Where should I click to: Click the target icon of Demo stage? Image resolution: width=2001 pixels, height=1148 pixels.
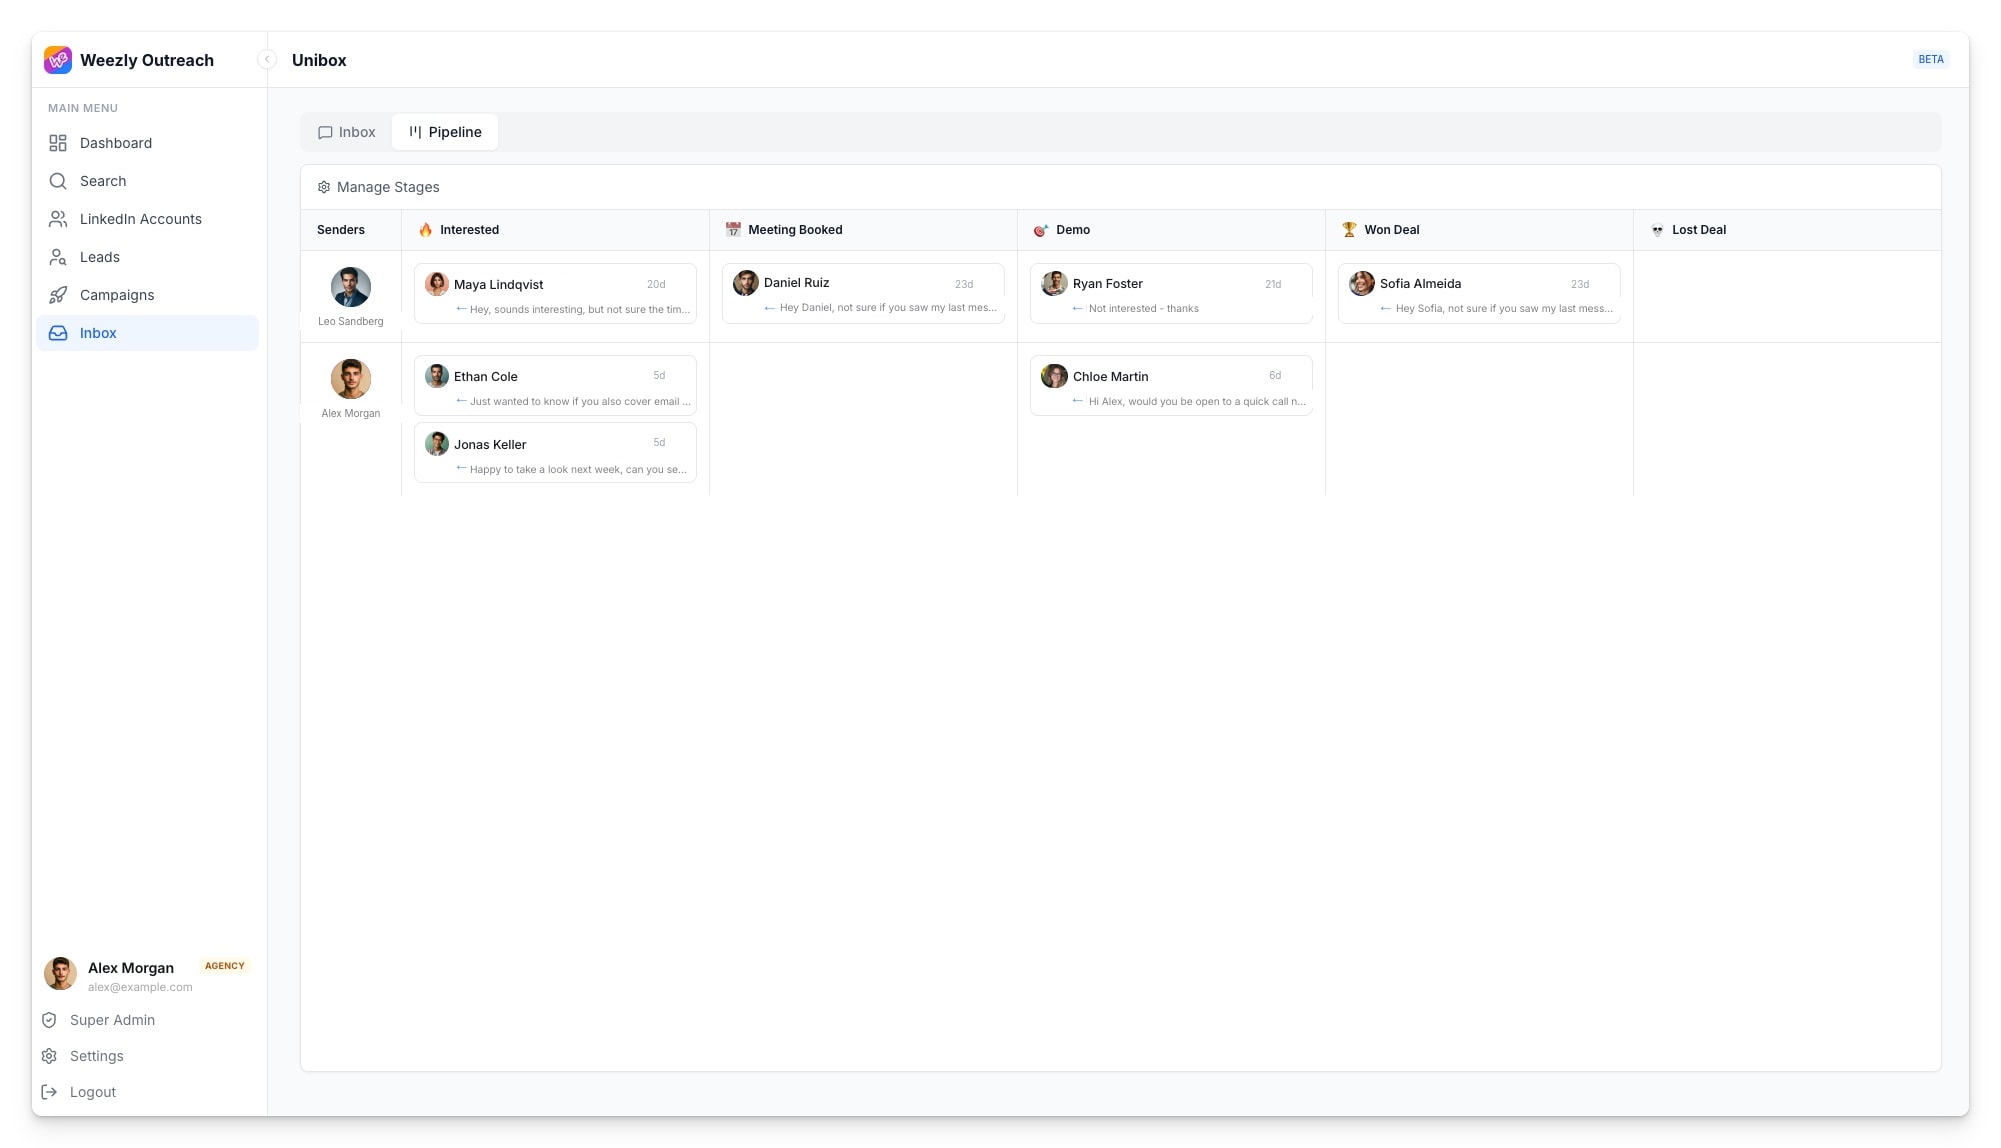click(1041, 230)
